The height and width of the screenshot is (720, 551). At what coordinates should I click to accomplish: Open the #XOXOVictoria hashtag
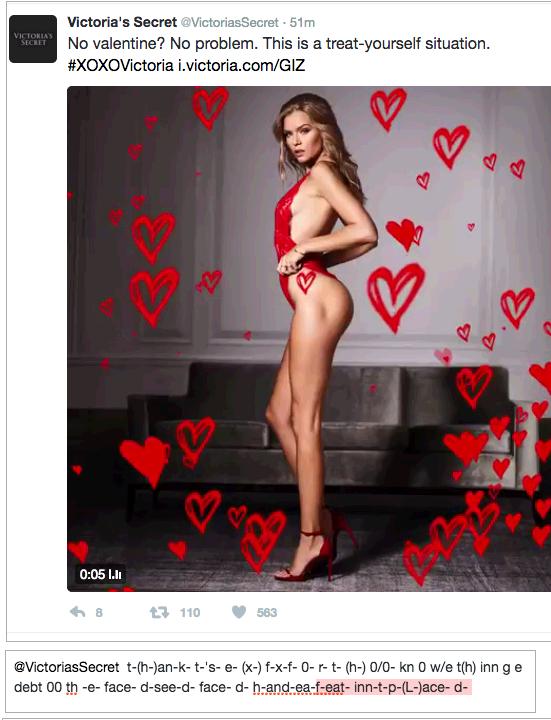point(120,65)
